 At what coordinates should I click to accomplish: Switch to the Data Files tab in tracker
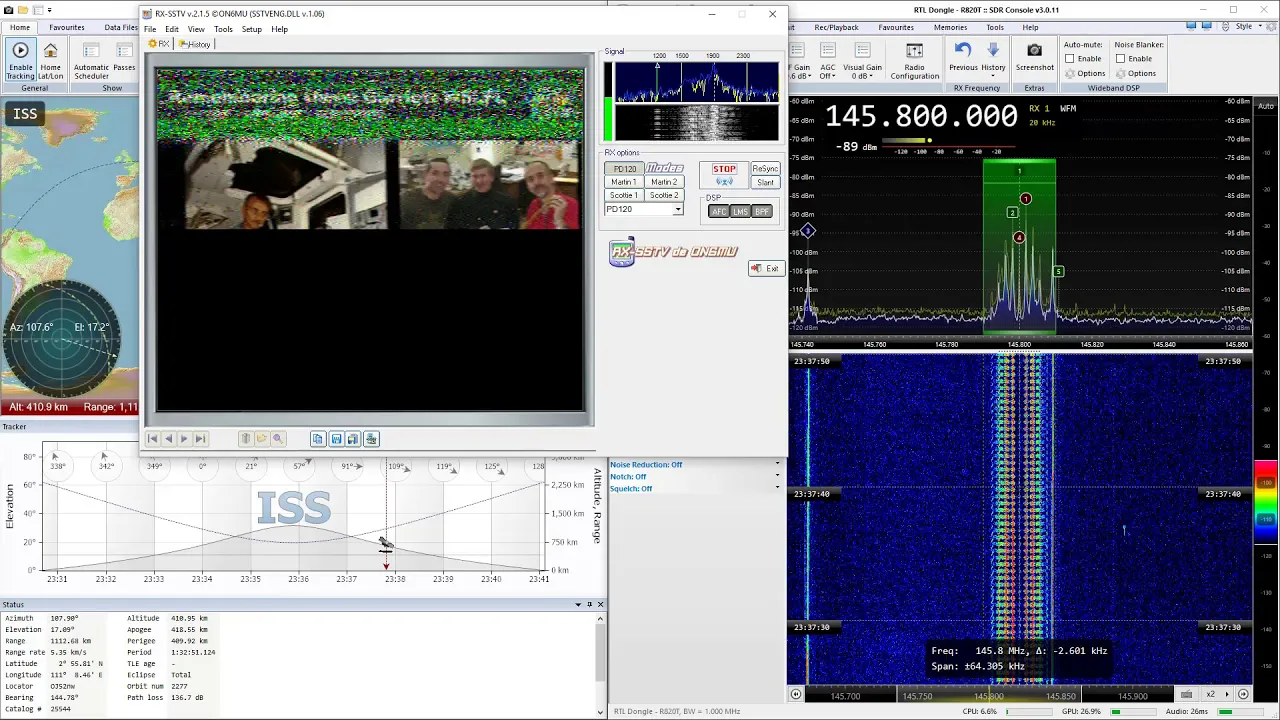click(x=121, y=27)
